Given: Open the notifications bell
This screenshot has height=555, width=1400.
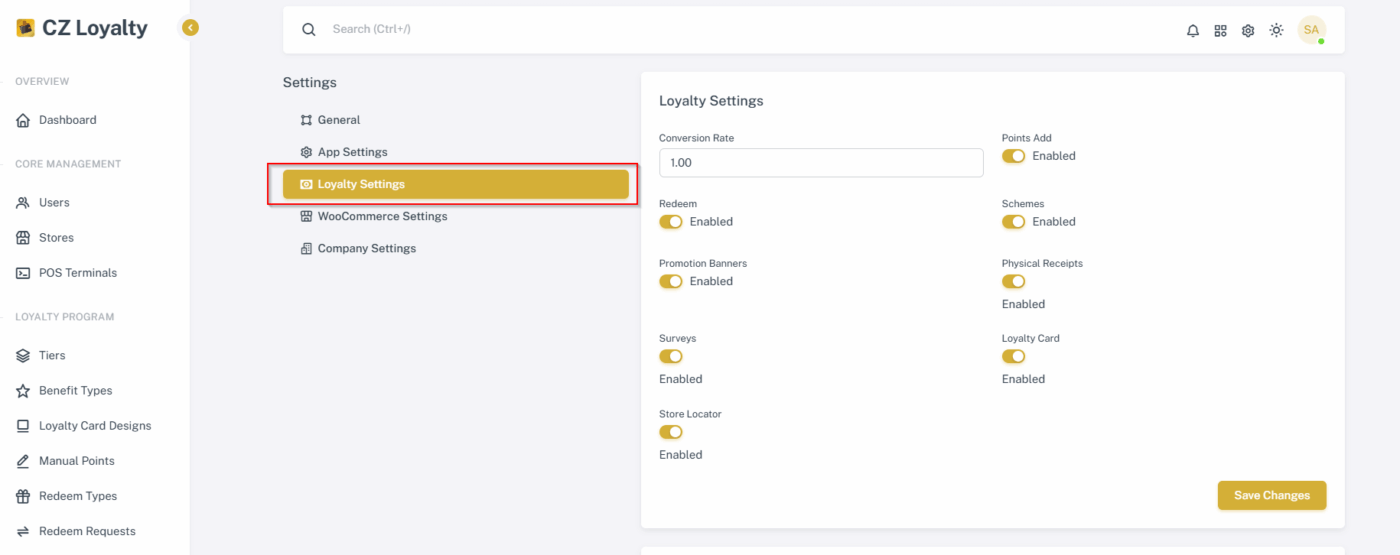Looking at the screenshot, I should 1193,31.
